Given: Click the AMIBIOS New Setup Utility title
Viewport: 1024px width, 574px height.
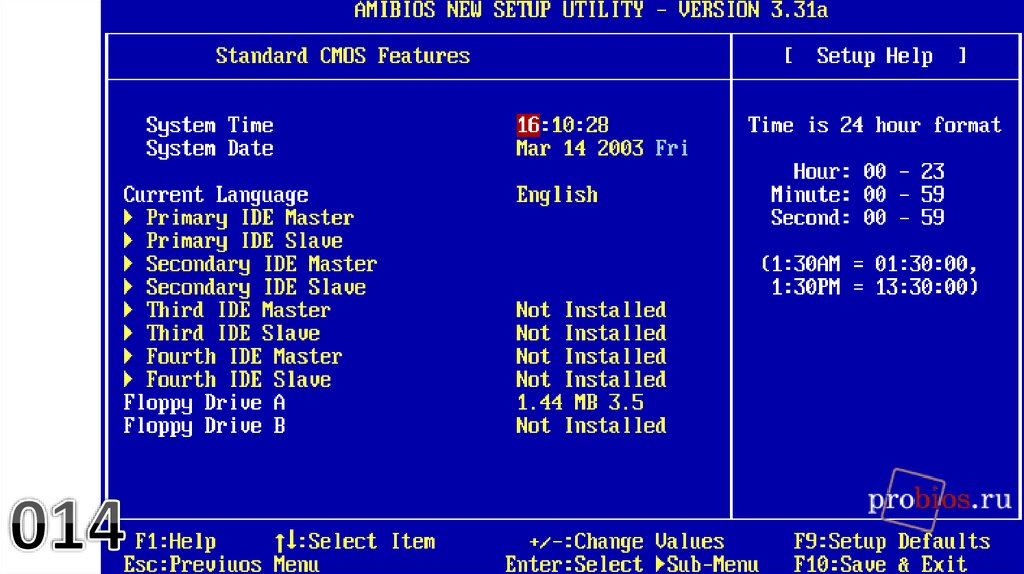Looking at the screenshot, I should point(591,10).
